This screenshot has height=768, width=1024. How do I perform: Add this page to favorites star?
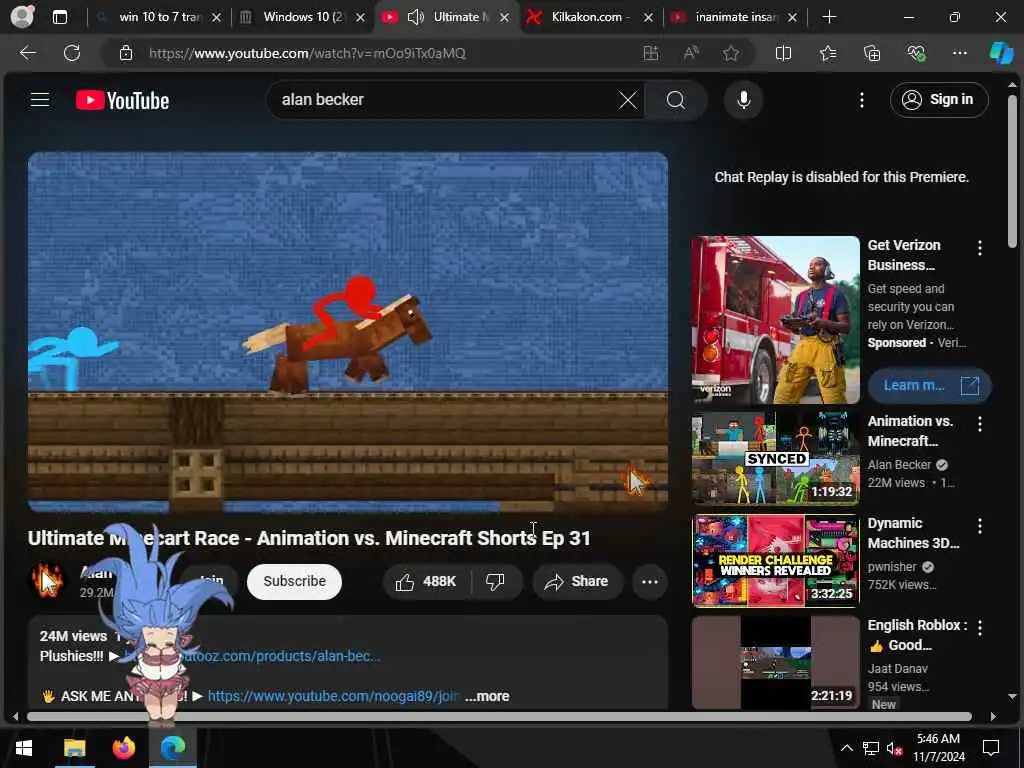(730, 53)
